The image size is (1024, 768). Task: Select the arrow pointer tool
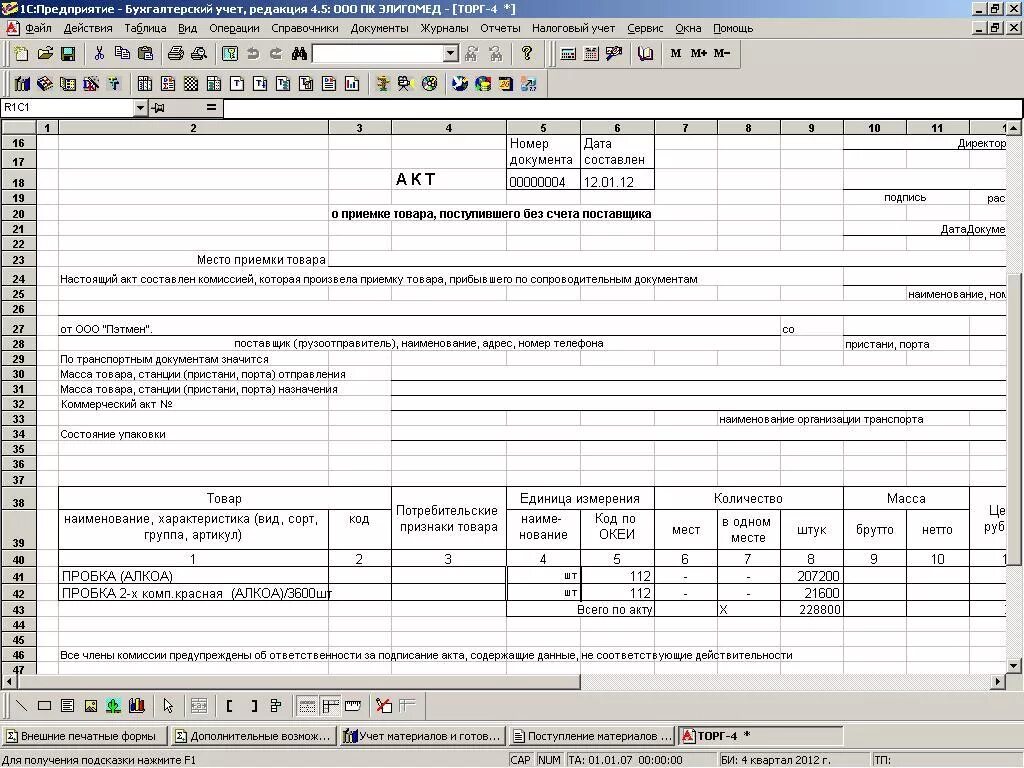[x=168, y=706]
